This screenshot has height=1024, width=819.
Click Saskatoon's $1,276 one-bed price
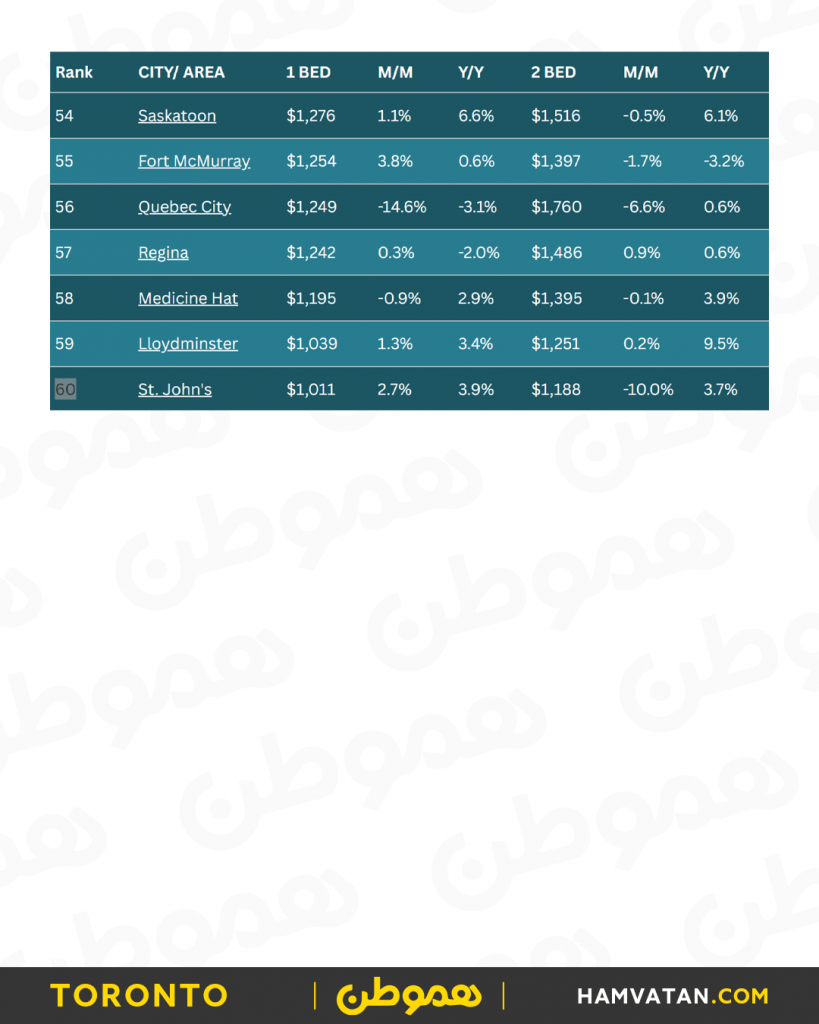coord(311,116)
